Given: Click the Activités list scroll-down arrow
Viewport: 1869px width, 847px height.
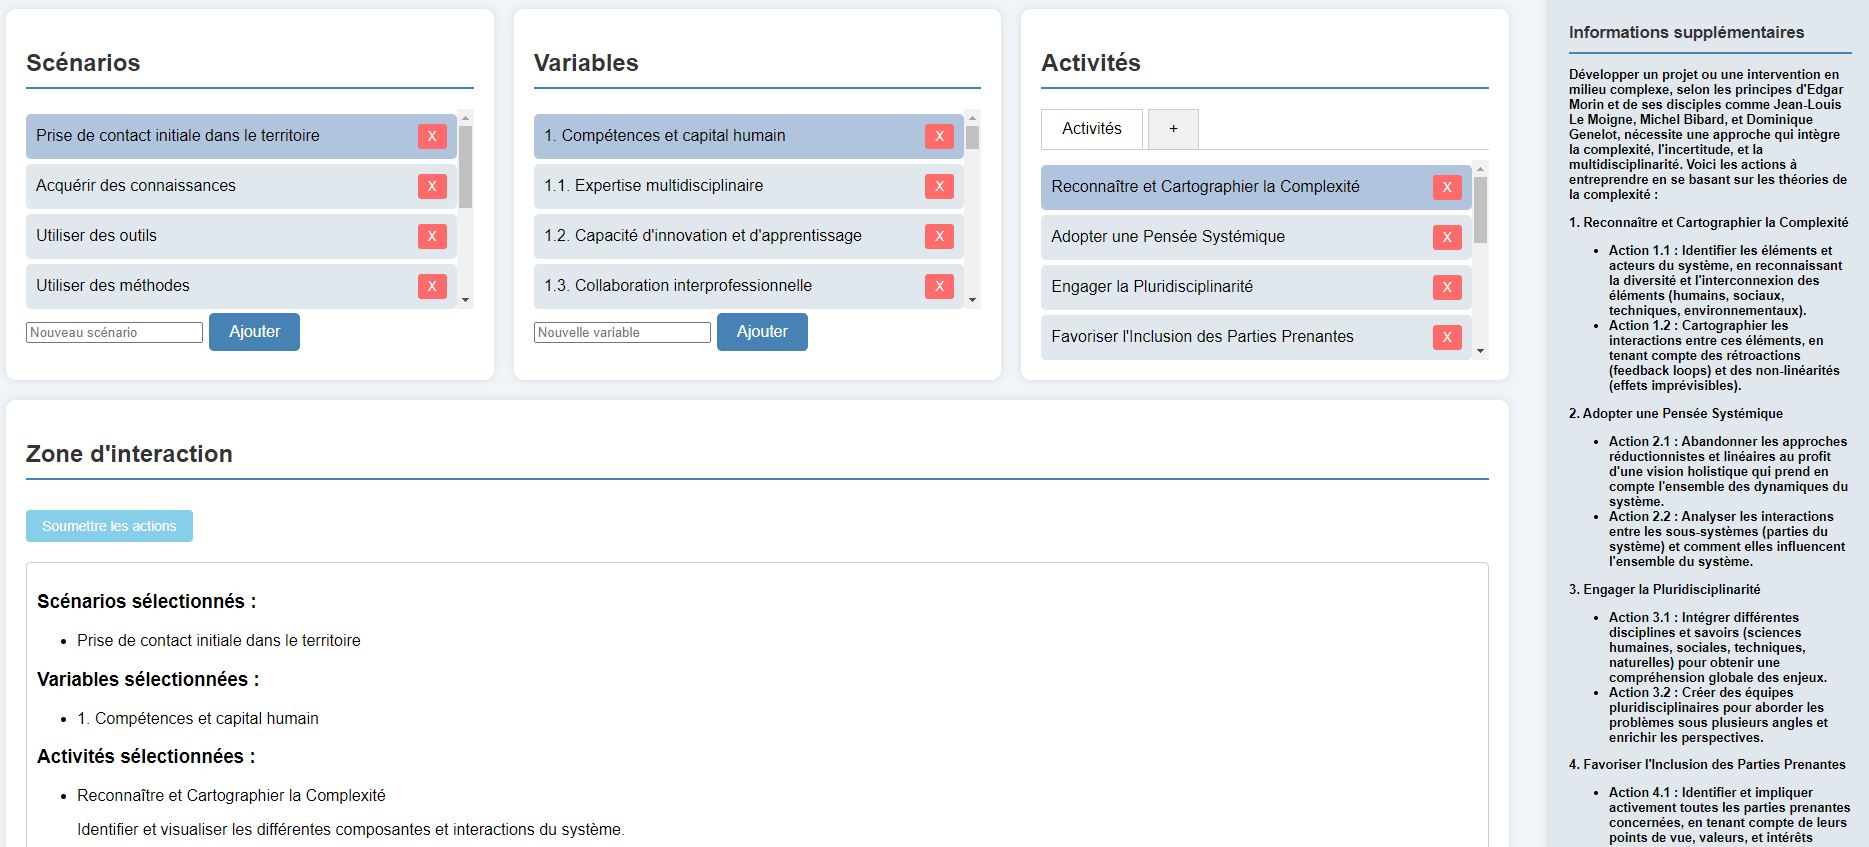Looking at the screenshot, I should pos(1481,351).
